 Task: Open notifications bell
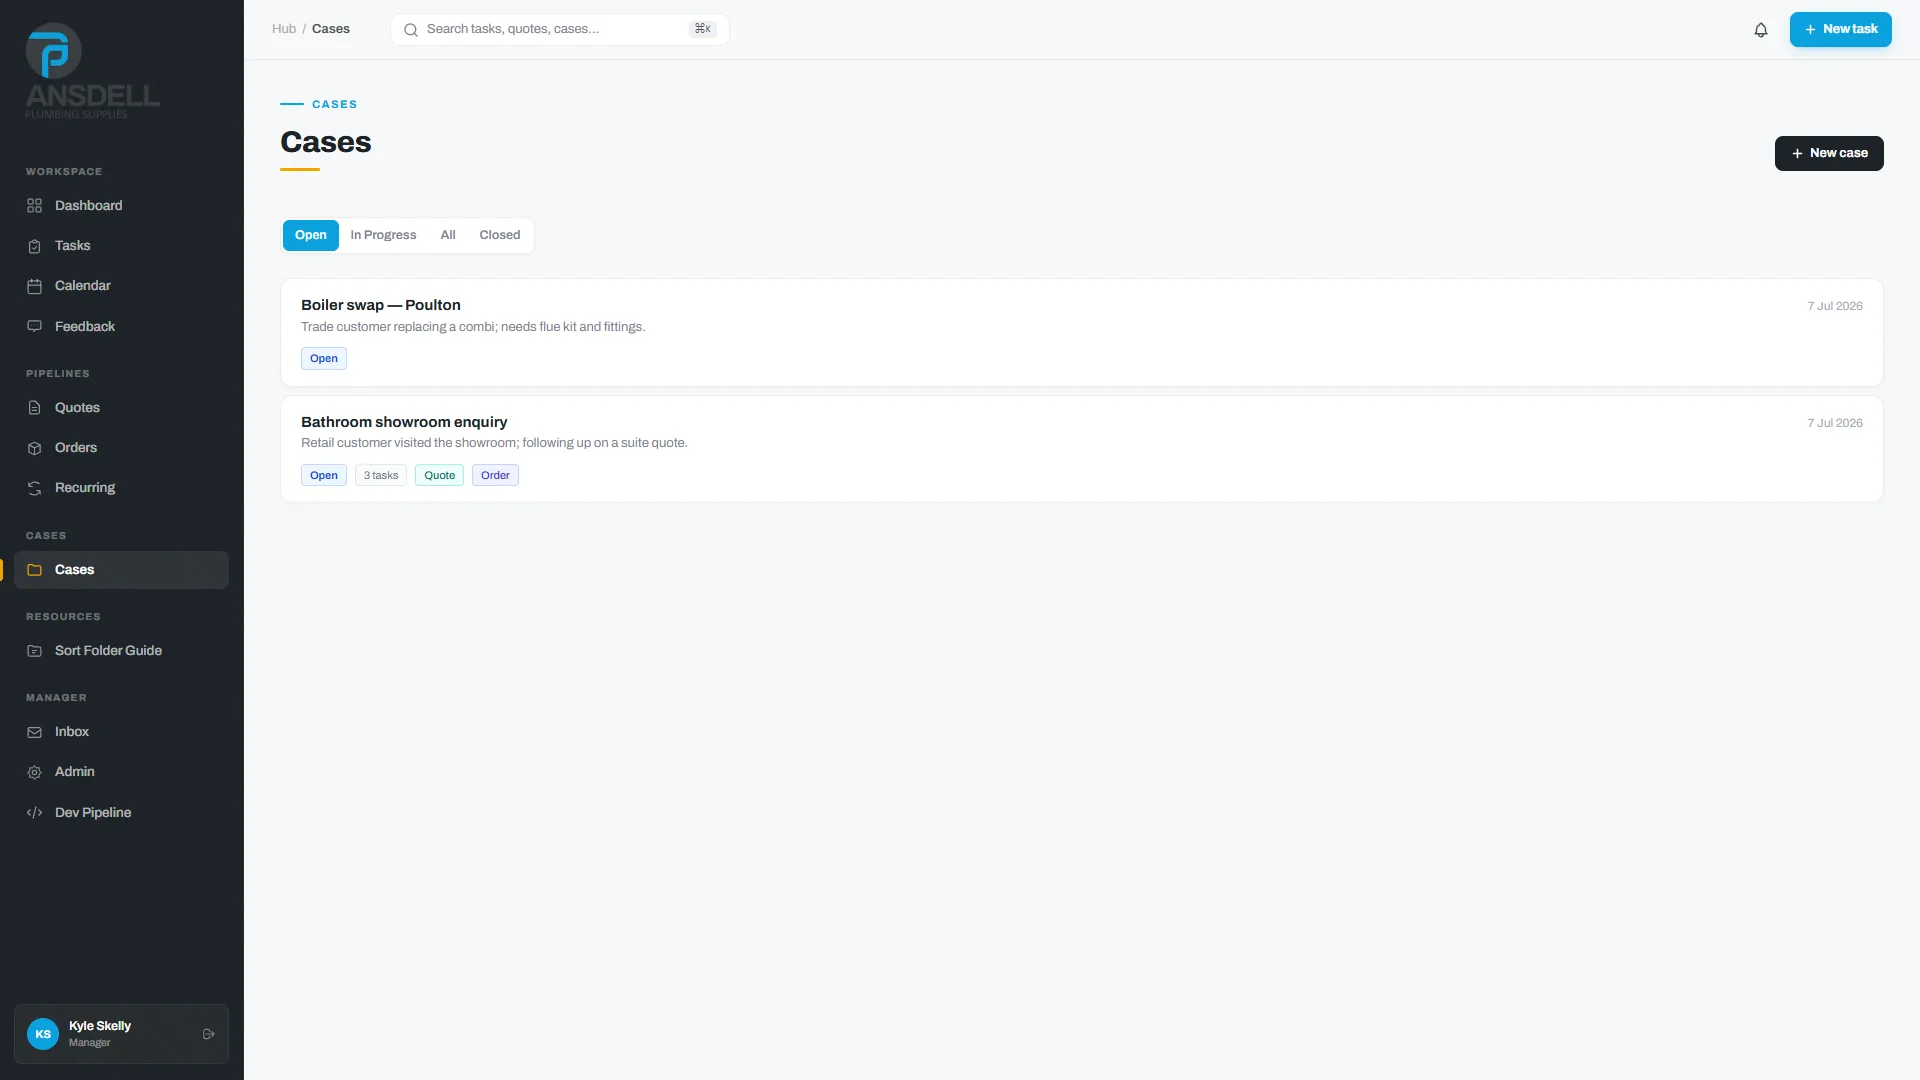tap(1761, 30)
